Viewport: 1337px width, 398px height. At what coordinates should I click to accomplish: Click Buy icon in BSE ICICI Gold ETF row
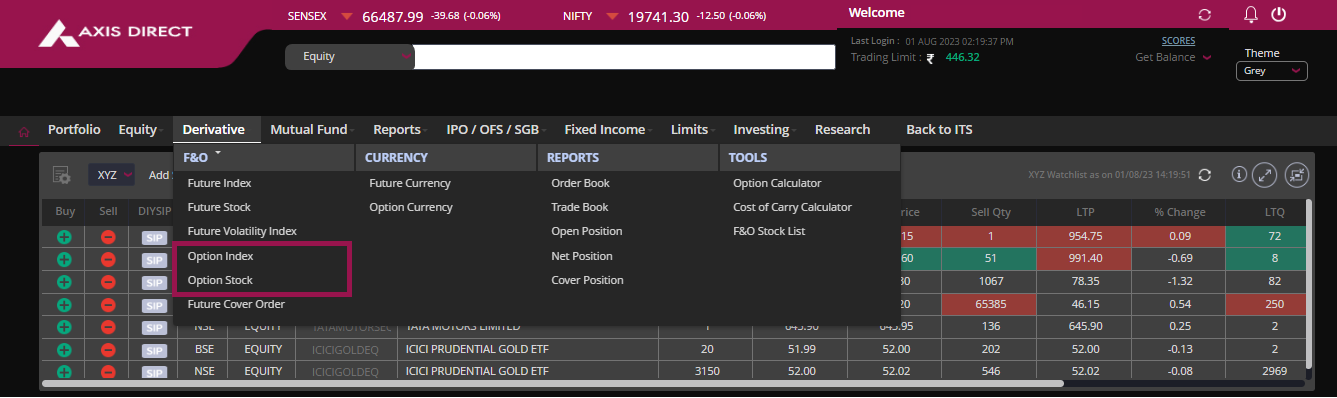pyautogui.click(x=65, y=350)
